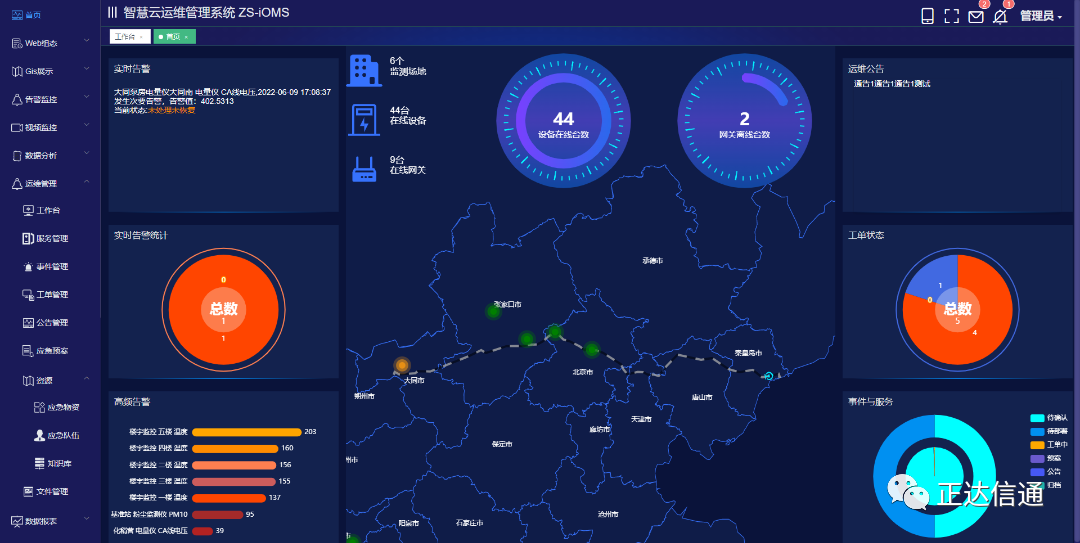Select the orange map marker at 大同市
1080x543 pixels.
(x=402, y=365)
